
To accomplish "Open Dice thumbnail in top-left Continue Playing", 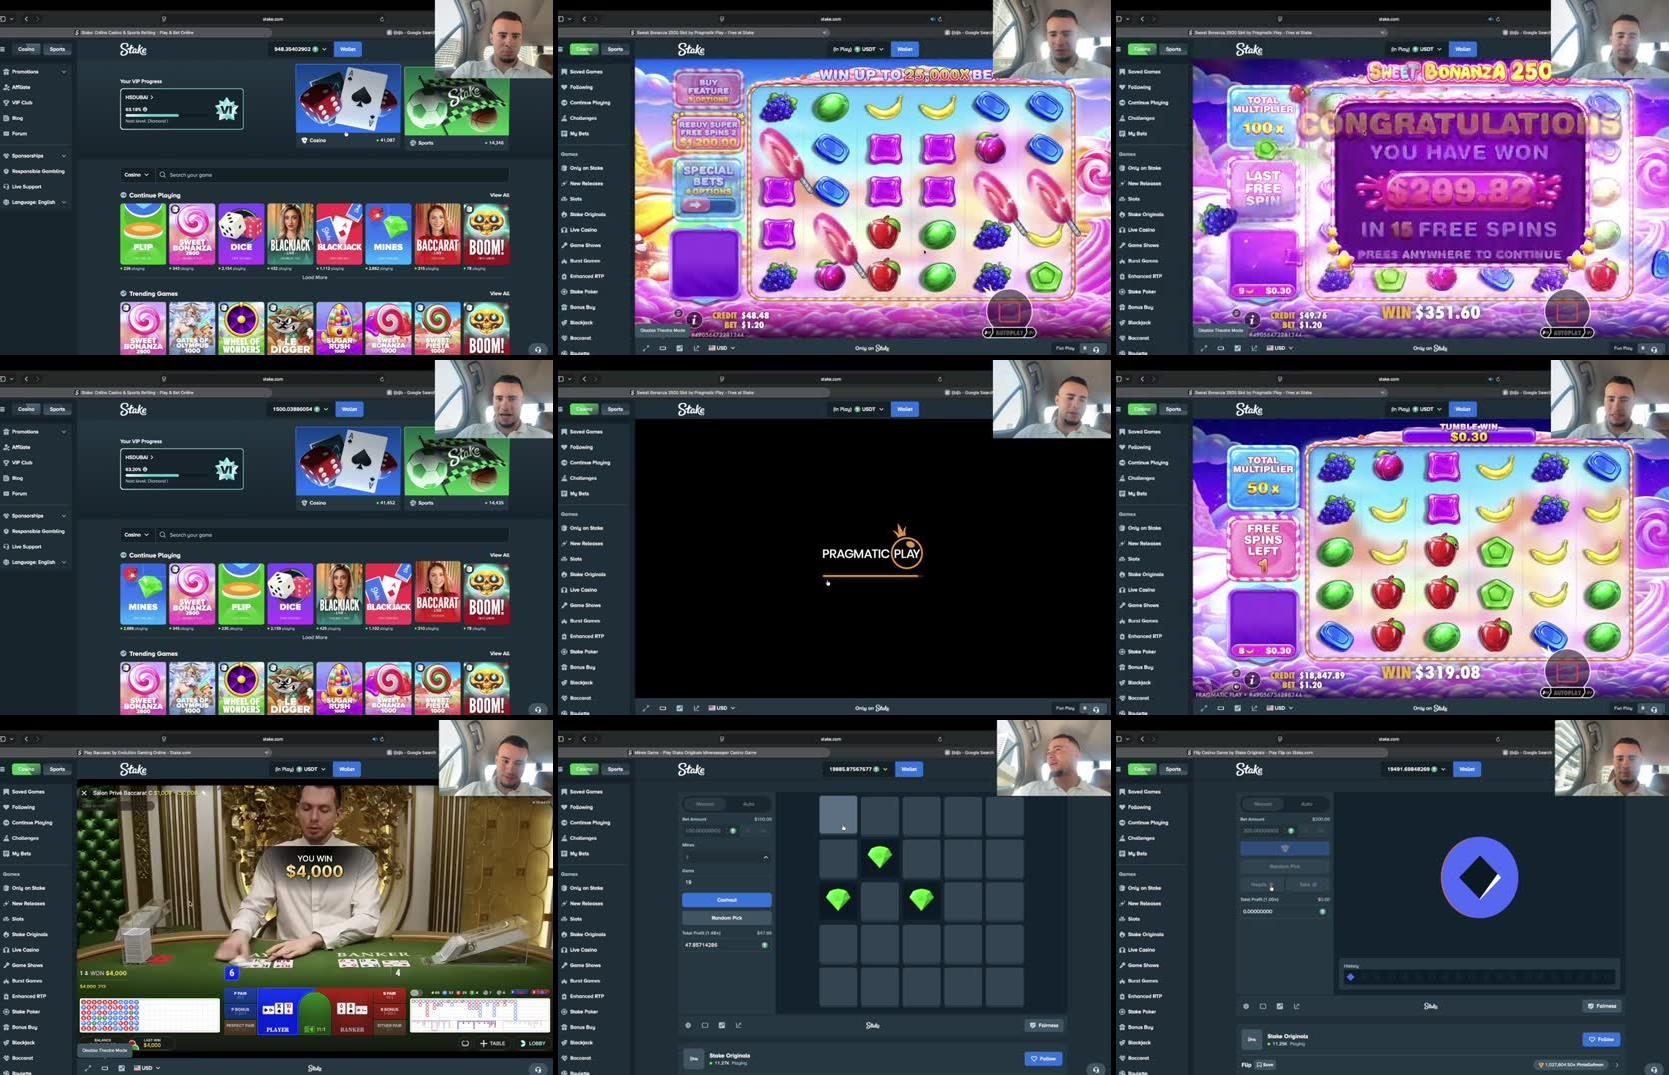I will click(x=241, y=235).
